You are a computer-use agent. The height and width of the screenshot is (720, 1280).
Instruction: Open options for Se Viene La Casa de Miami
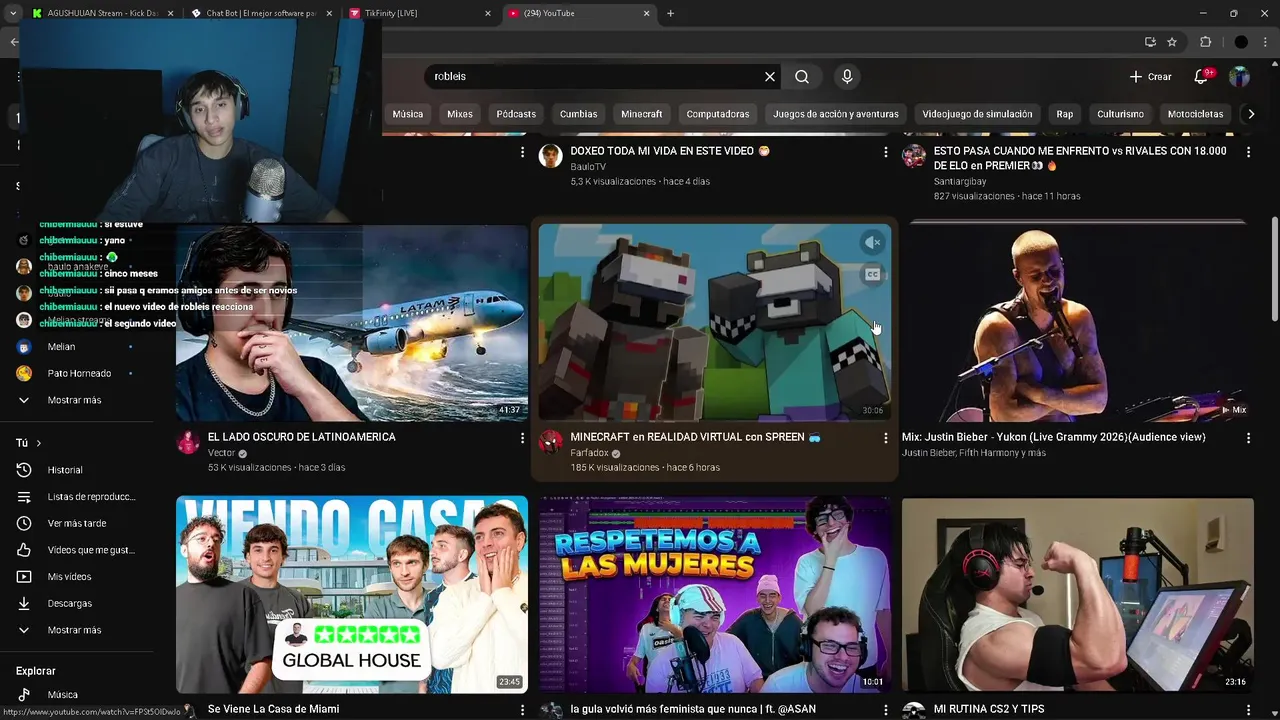[522, 710]
